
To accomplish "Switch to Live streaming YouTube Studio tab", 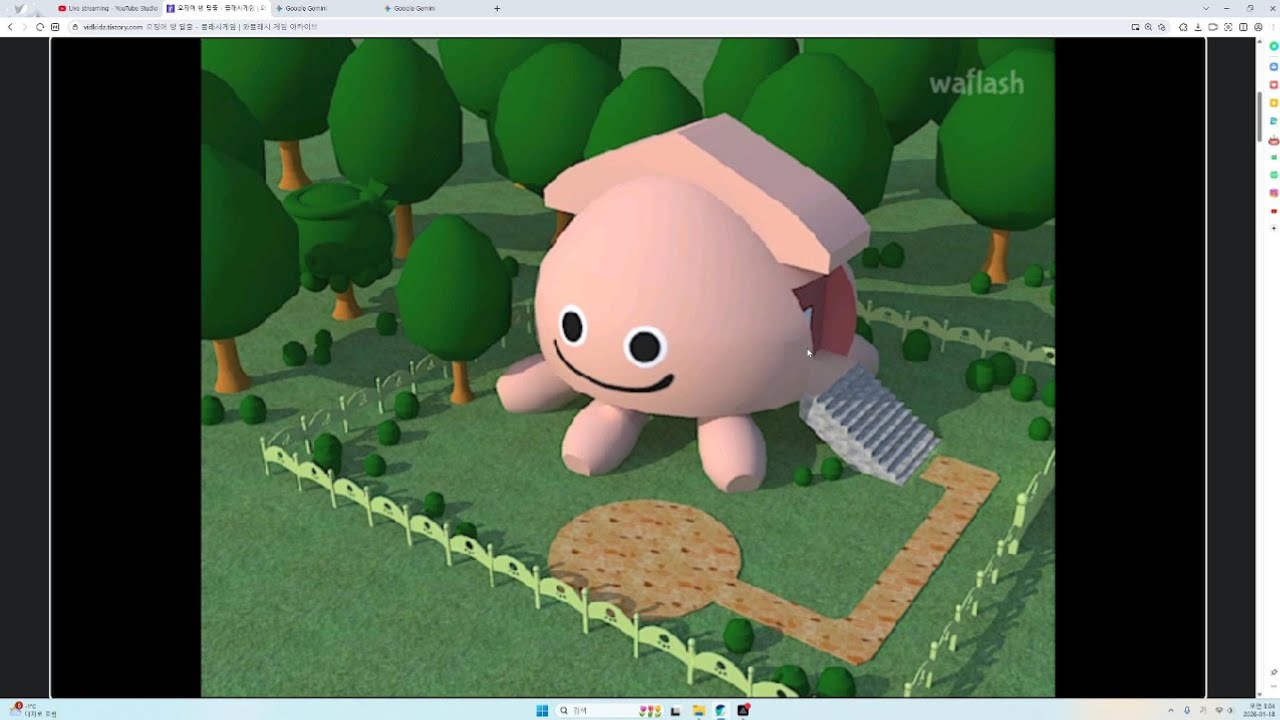I will pos(107,8).
